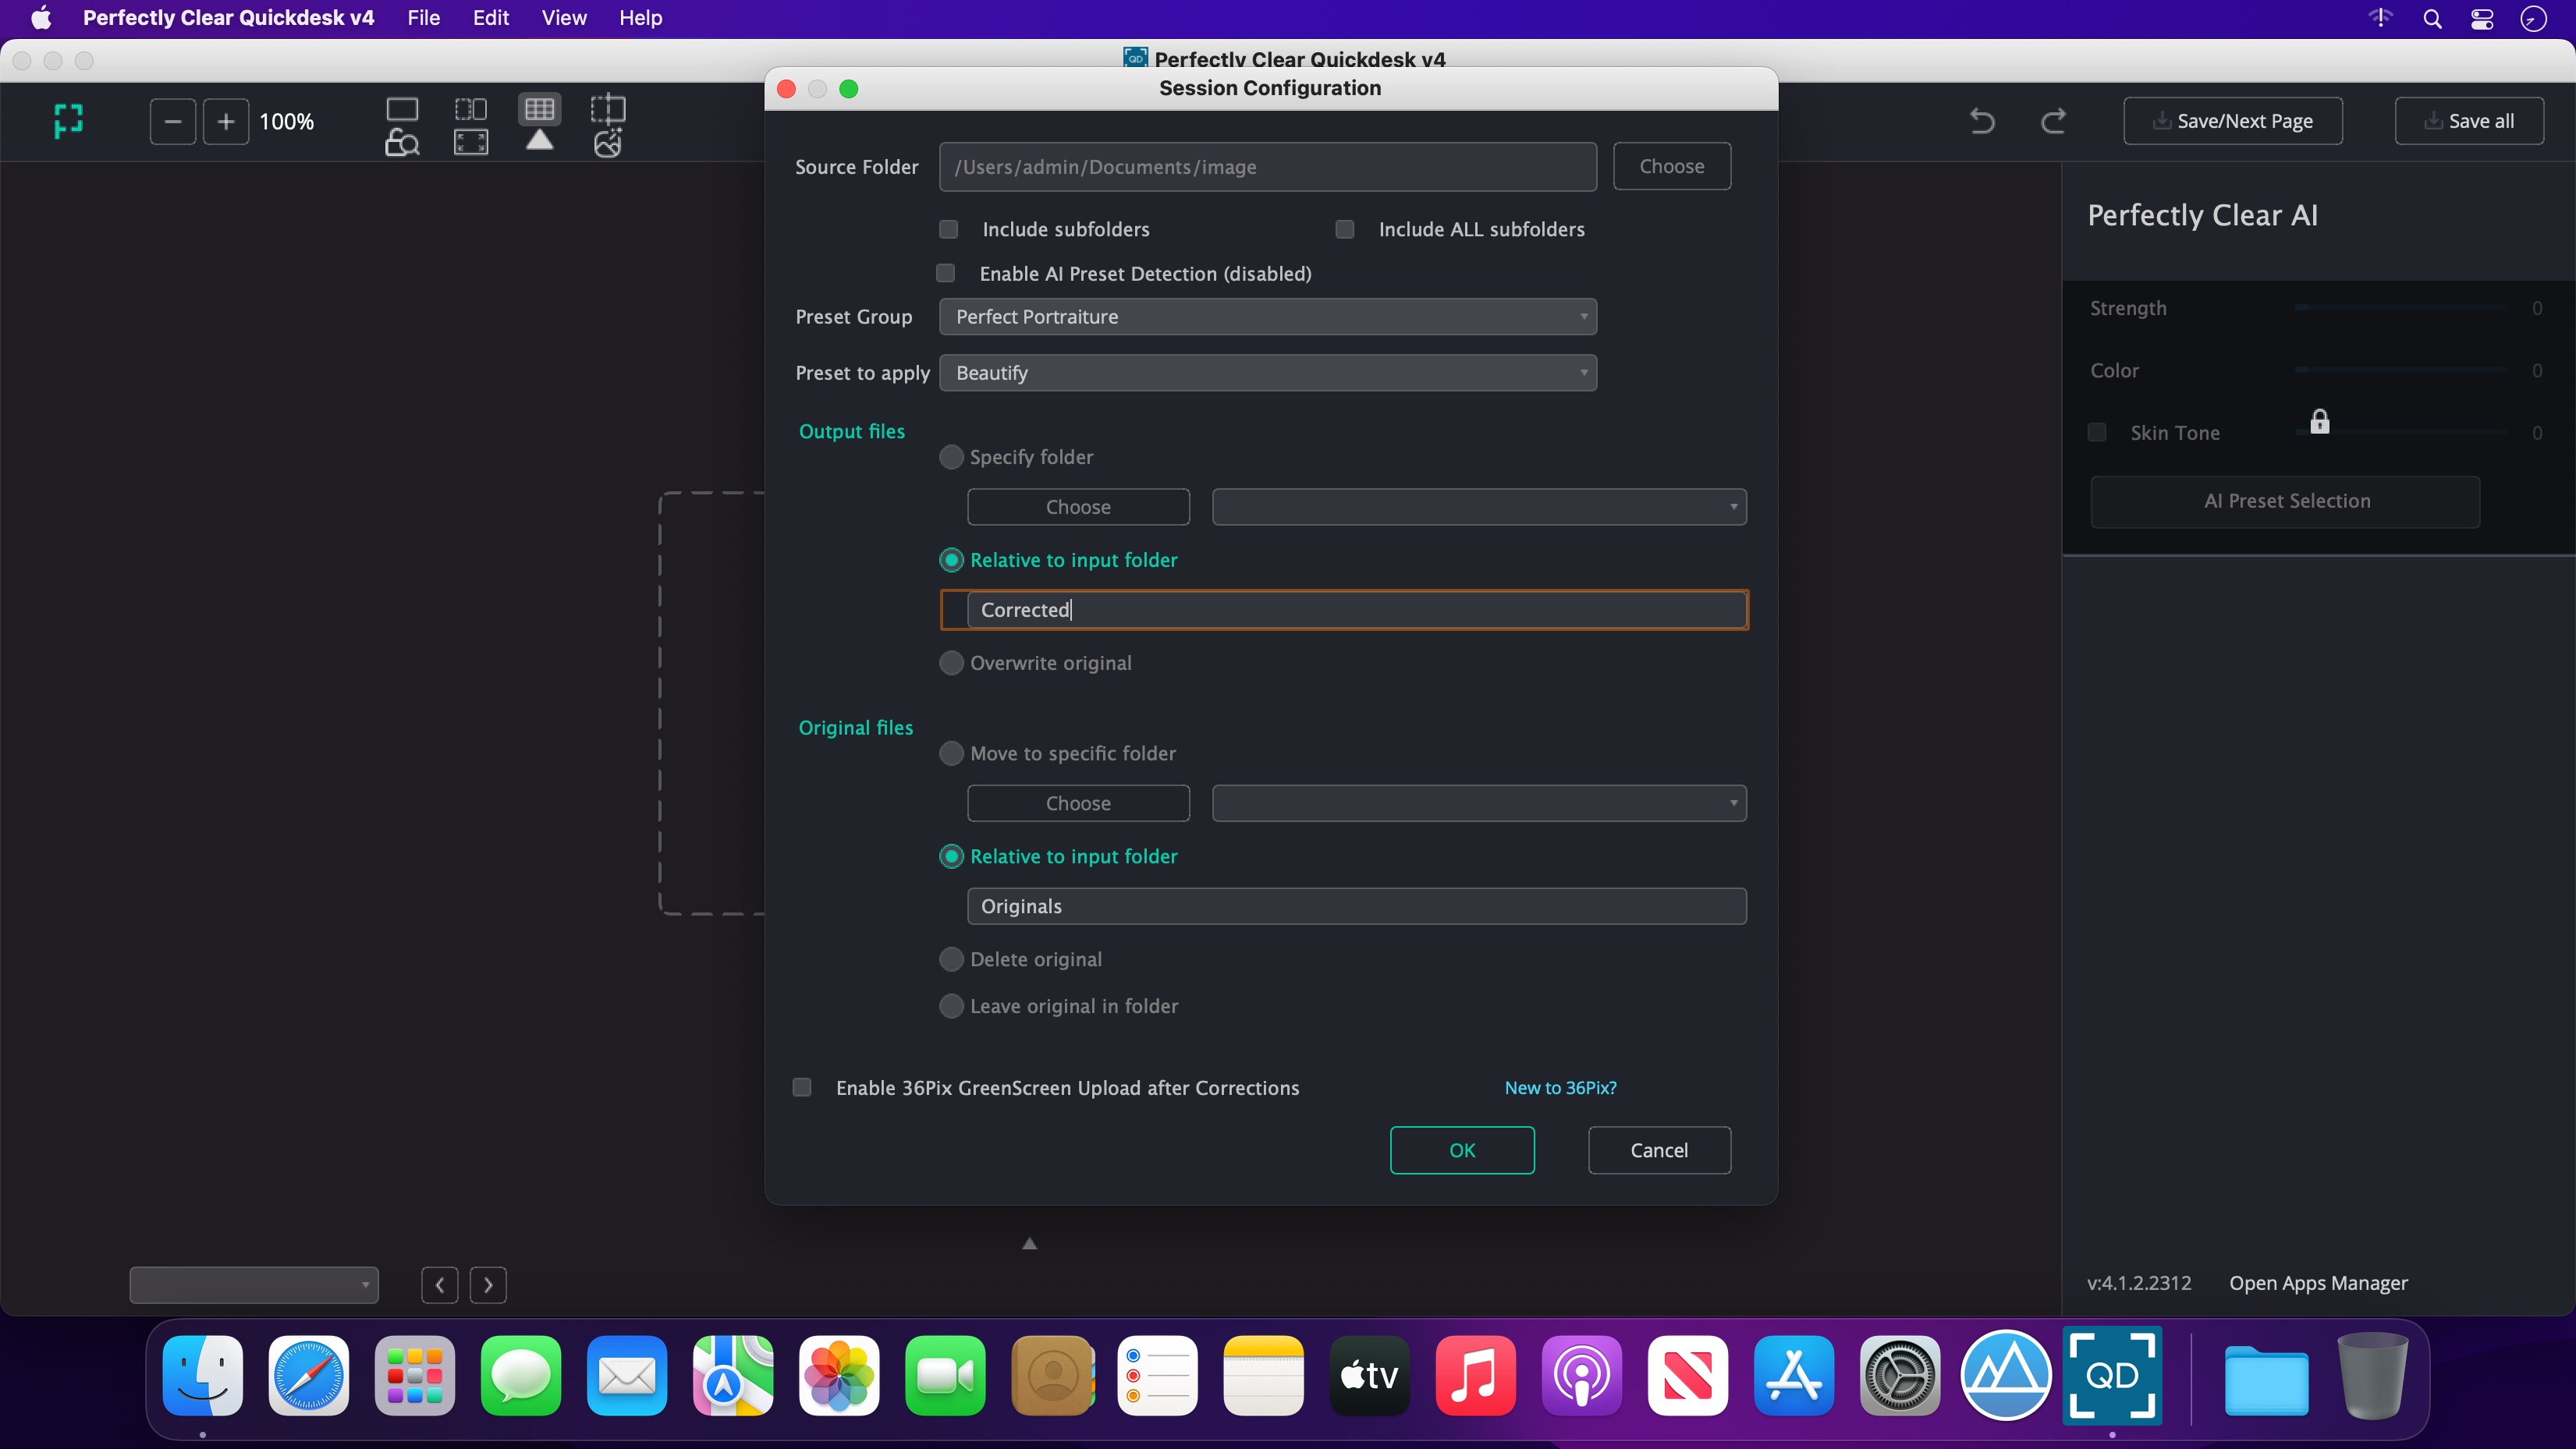Open the Apple menu
Screen dimensions: 2576x1449
coord(41,19)
